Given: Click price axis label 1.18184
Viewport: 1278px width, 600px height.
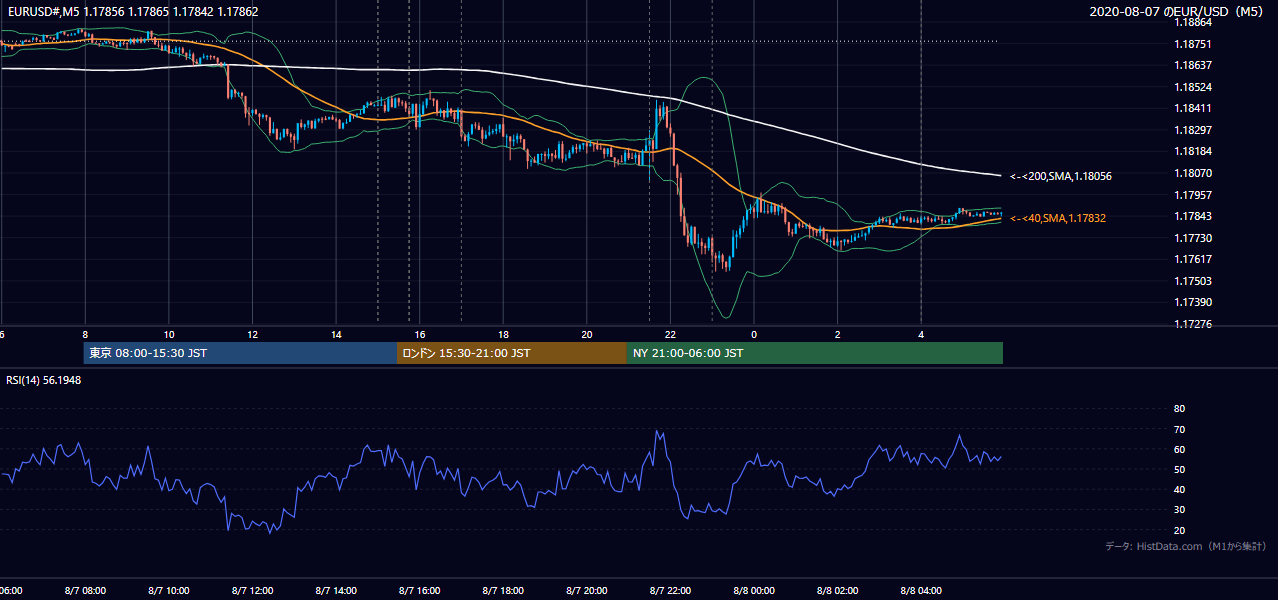Looking at the screenshot, I should point(1195,152).
